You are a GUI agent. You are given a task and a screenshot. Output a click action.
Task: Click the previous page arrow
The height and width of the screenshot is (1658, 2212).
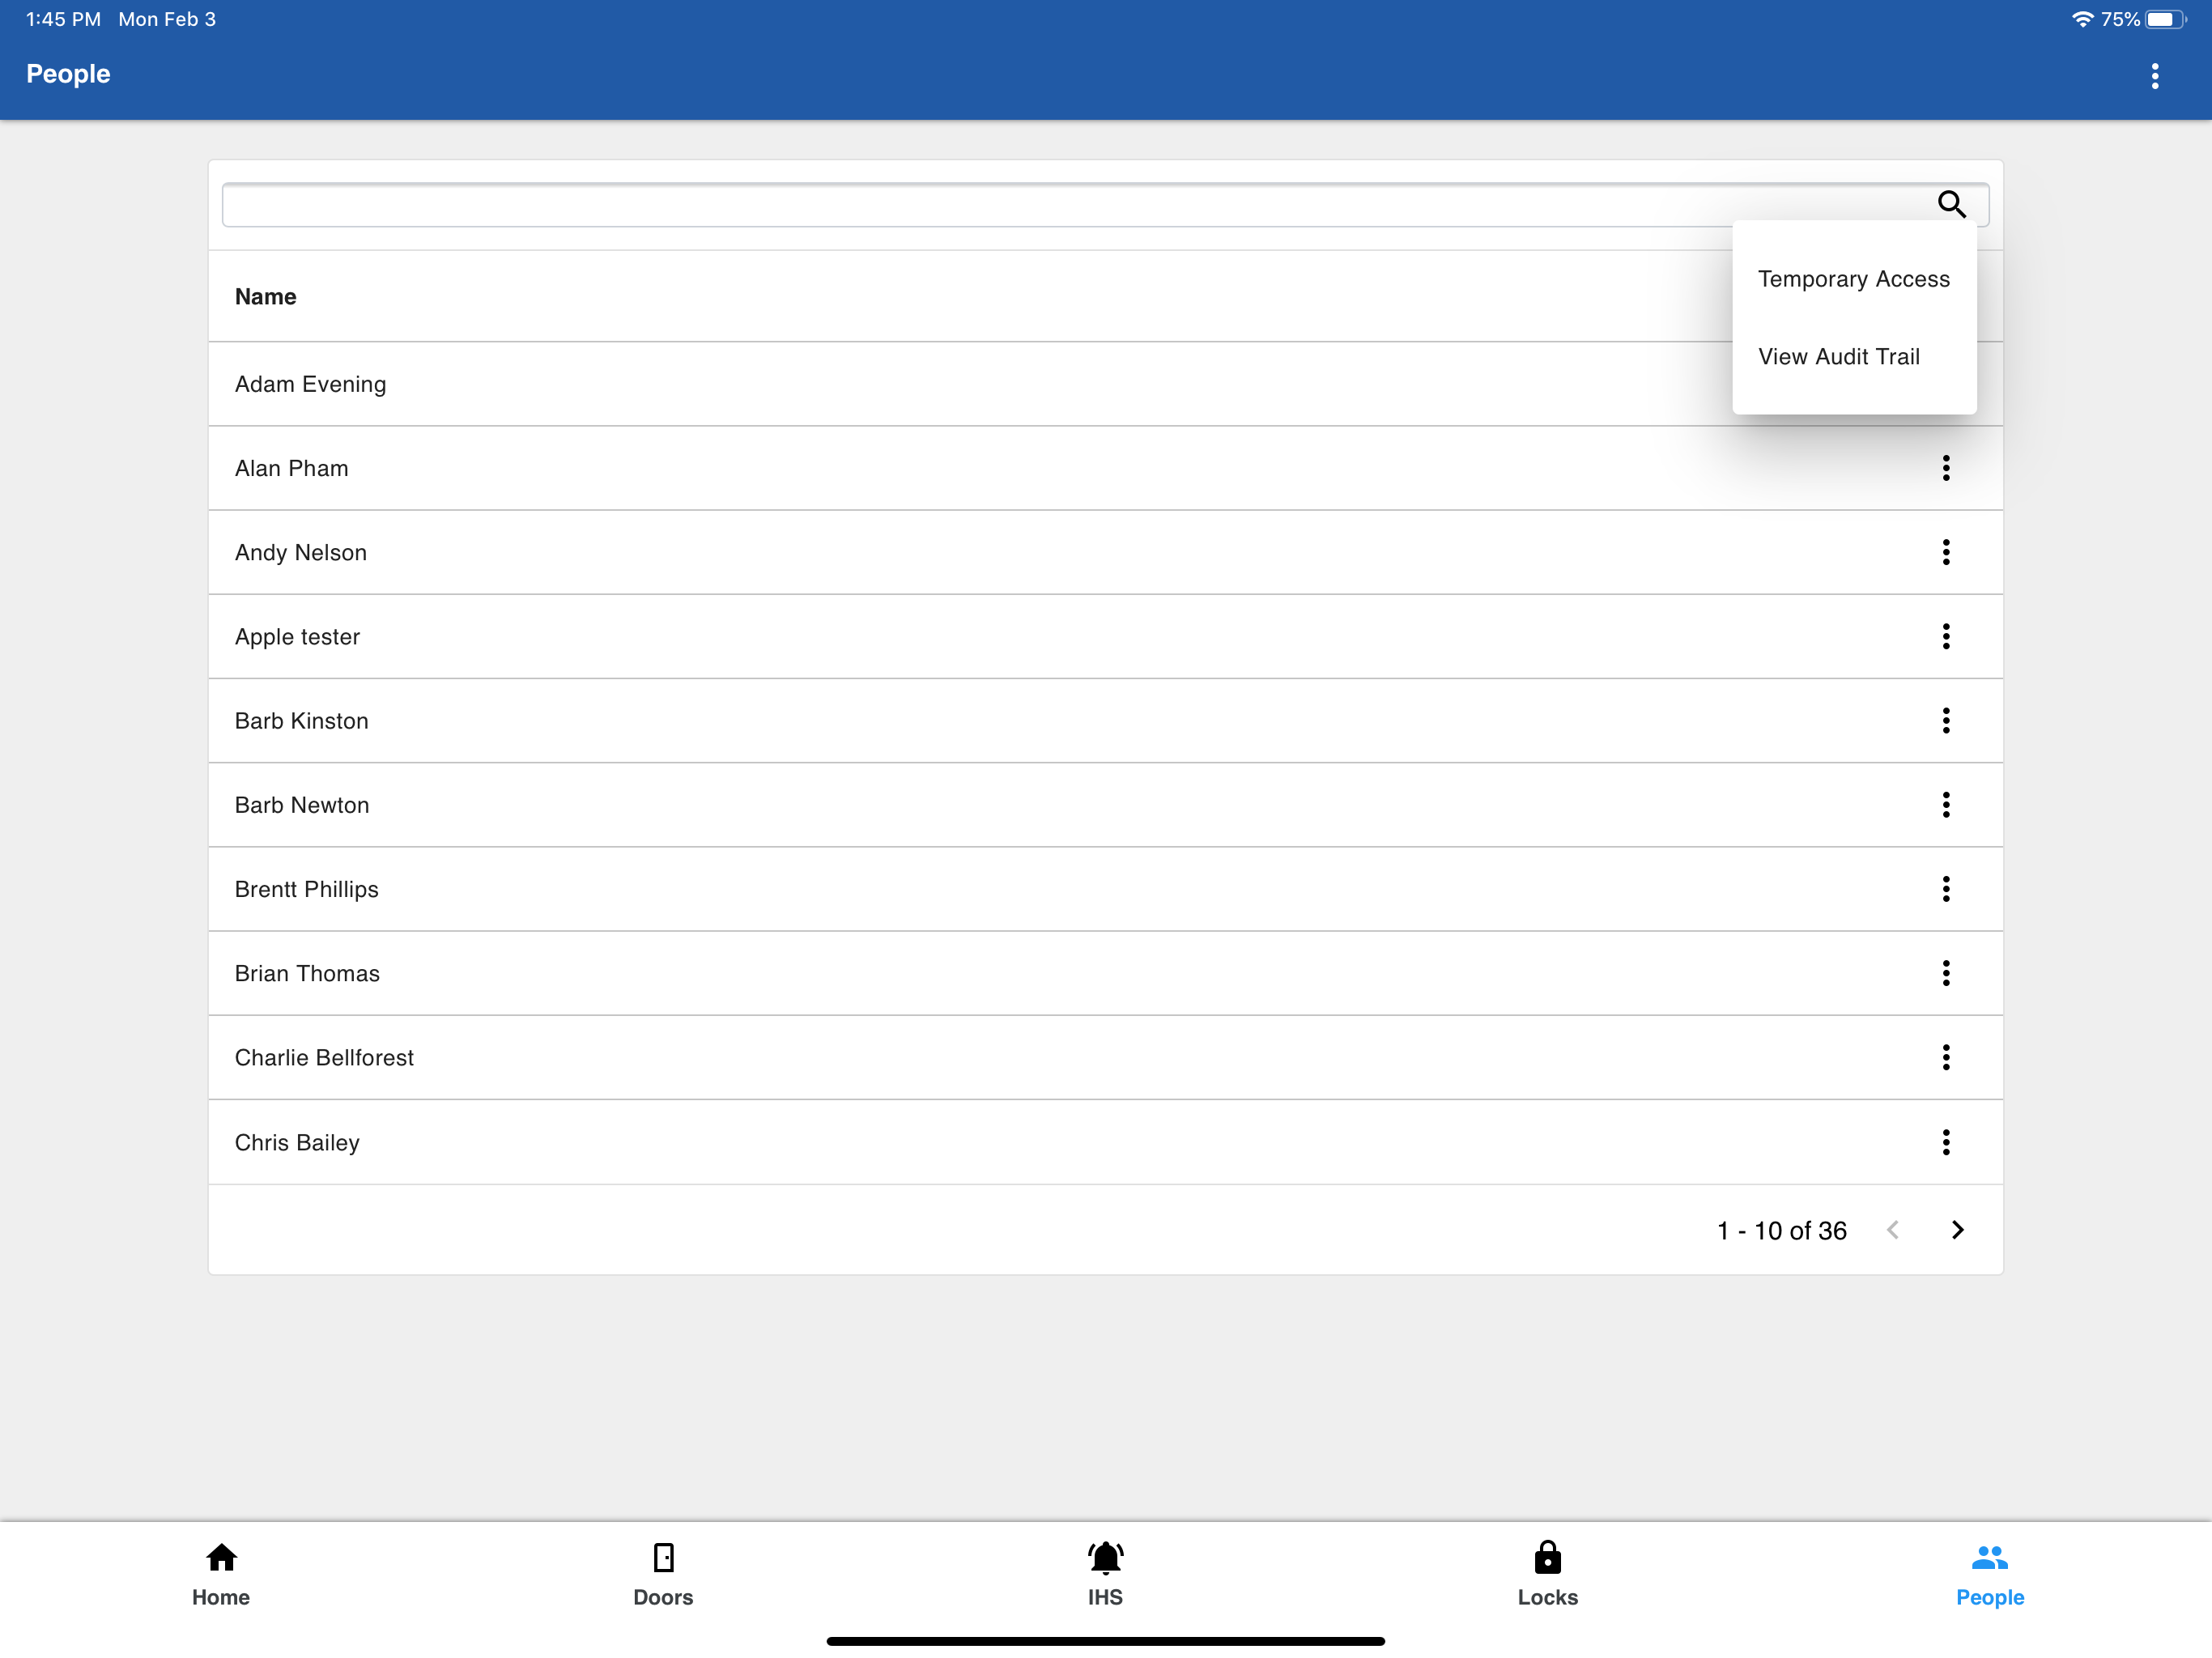[x=1892, y=1230]
